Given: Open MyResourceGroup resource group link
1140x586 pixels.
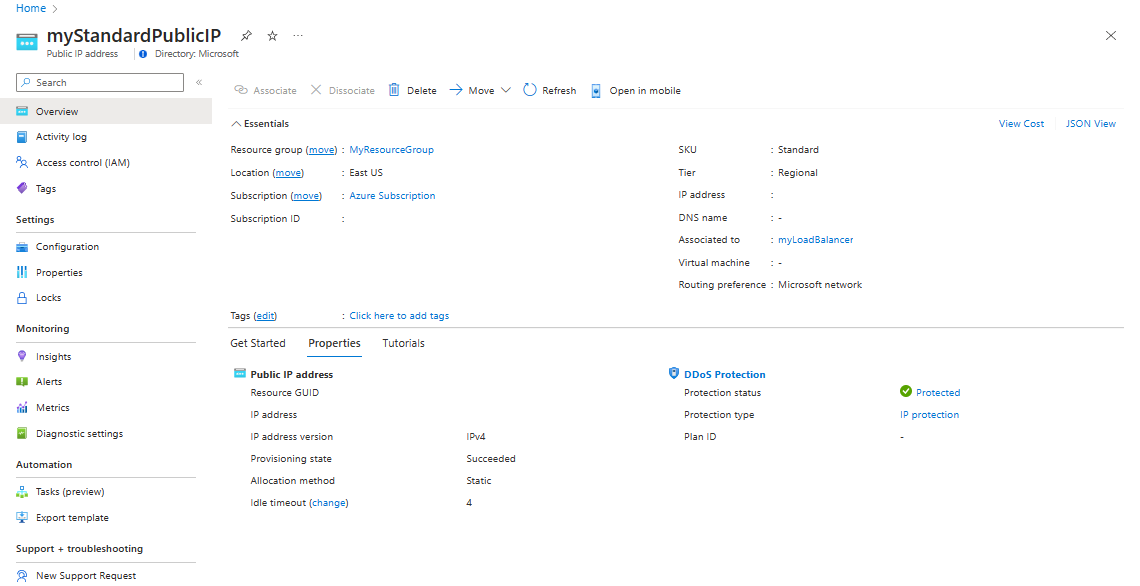Looking at the screenshot, I should tap(391, 150).
